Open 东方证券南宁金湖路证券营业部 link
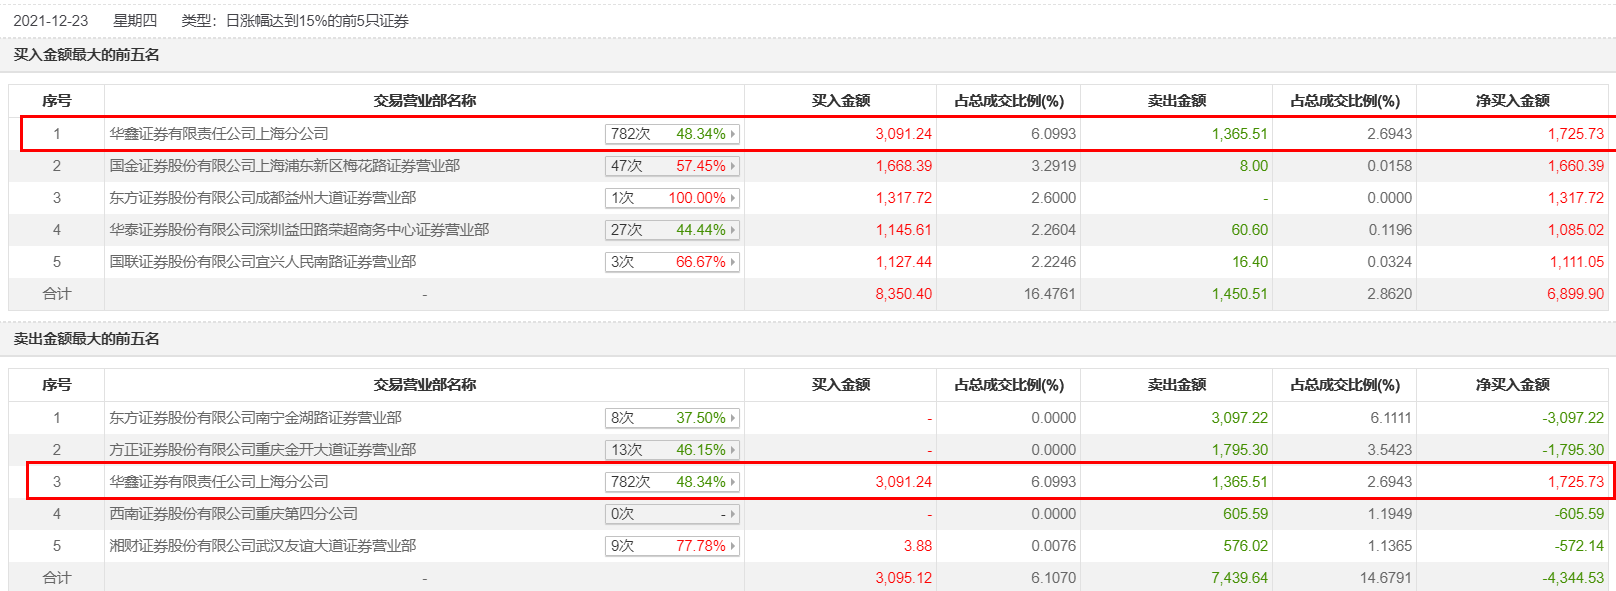1616x591 pixels. click(256, 418)
